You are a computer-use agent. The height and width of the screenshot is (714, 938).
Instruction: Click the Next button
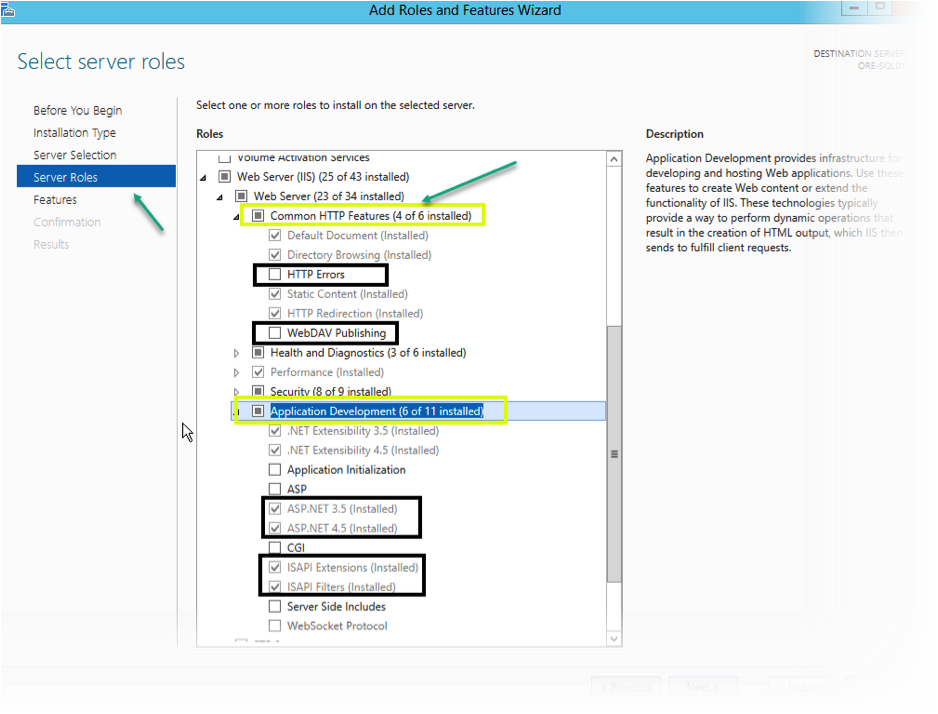coord(703,687)
